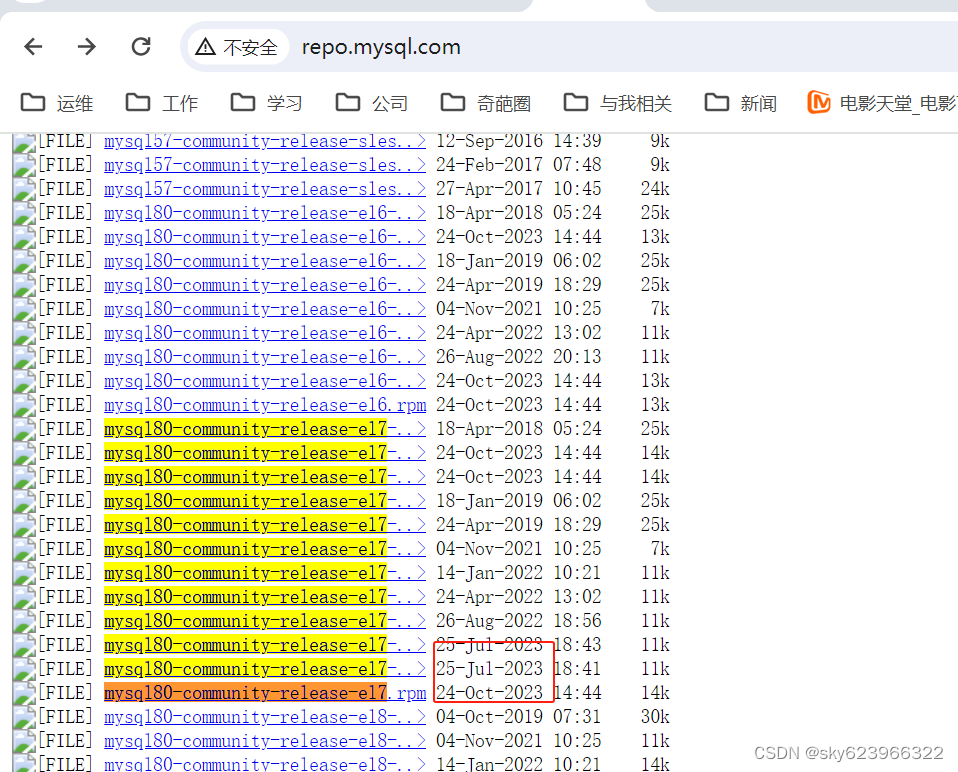Click [FILE] label in the 24-Feb-2017 row

click(x=65, y=165)
